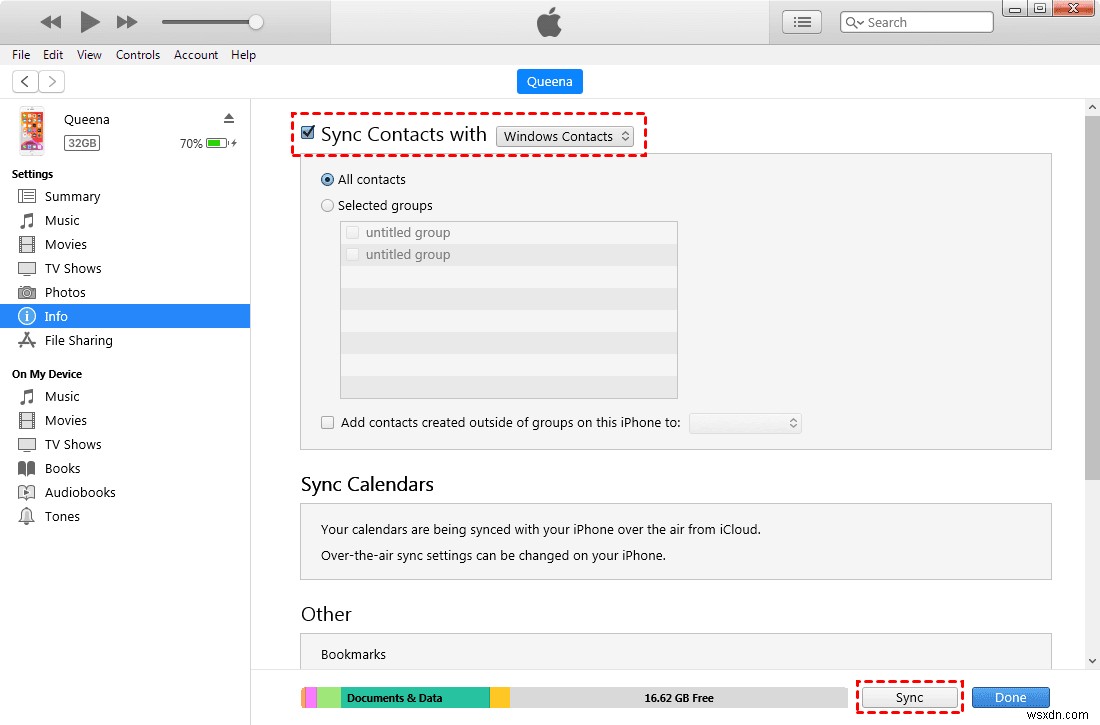The height and width of the screenshot is (725, 1100).
Task: Open the Windows Contacts dropdown
Action: tap(565, 135)
